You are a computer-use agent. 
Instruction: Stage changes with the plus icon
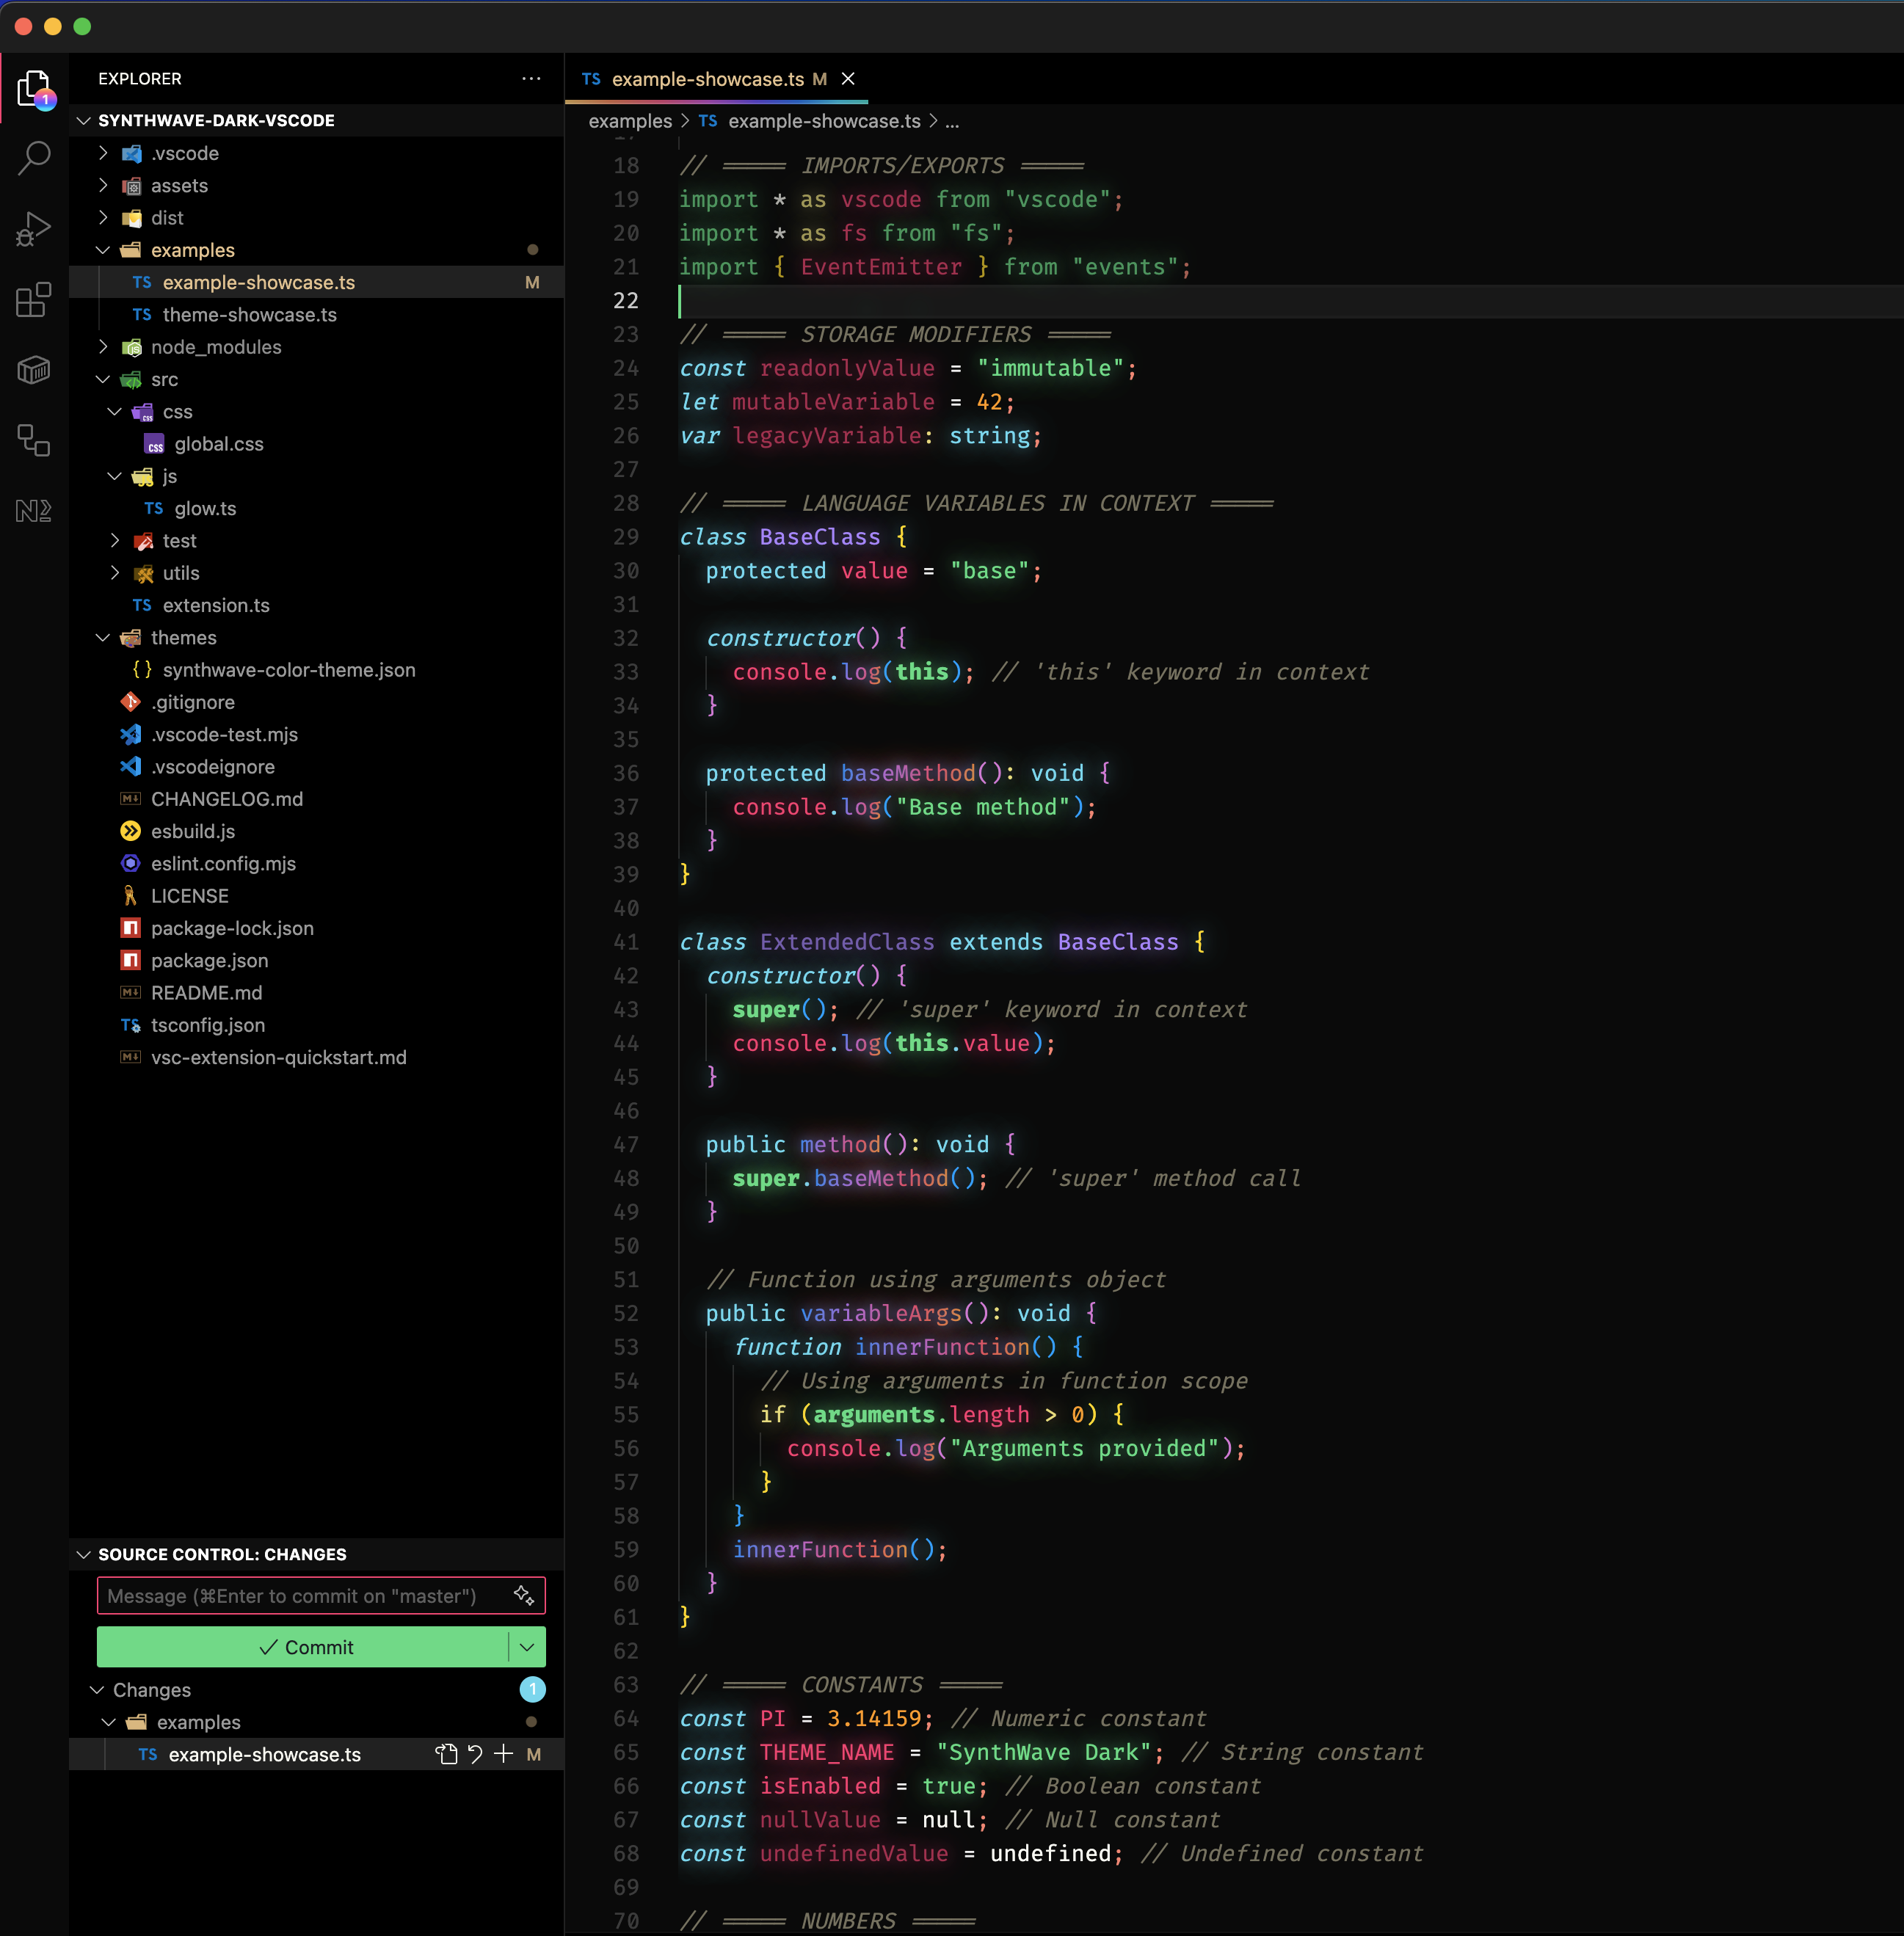point(504,1754)
